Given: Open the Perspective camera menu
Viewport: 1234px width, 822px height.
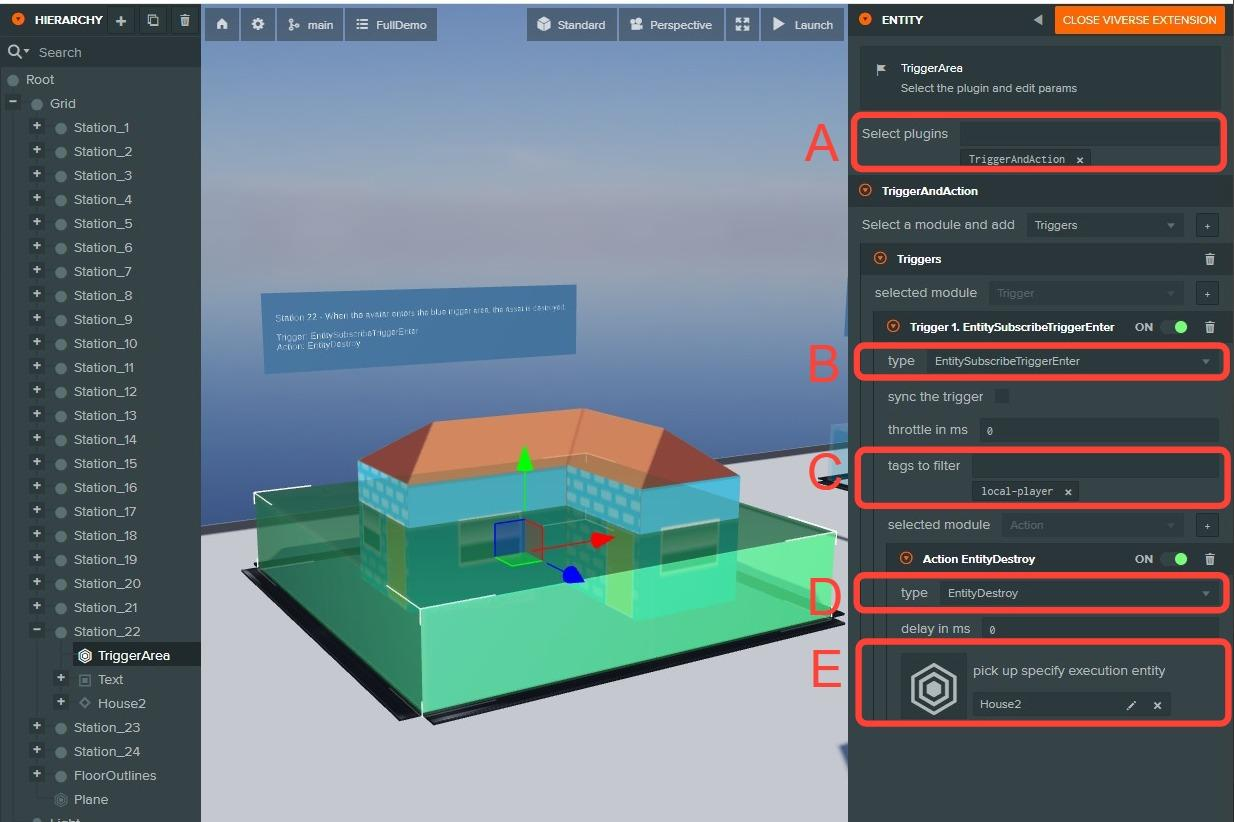Looking at the screenshot, I should click(x=670, y=25).
